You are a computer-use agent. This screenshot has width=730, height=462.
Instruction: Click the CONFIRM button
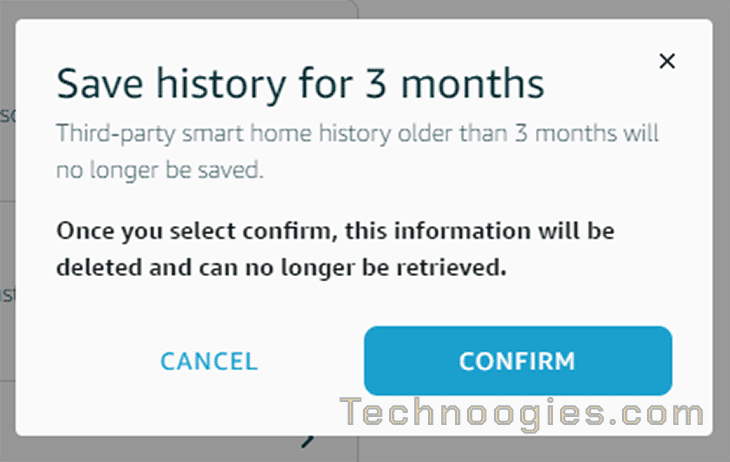click(x=518, y=361)
